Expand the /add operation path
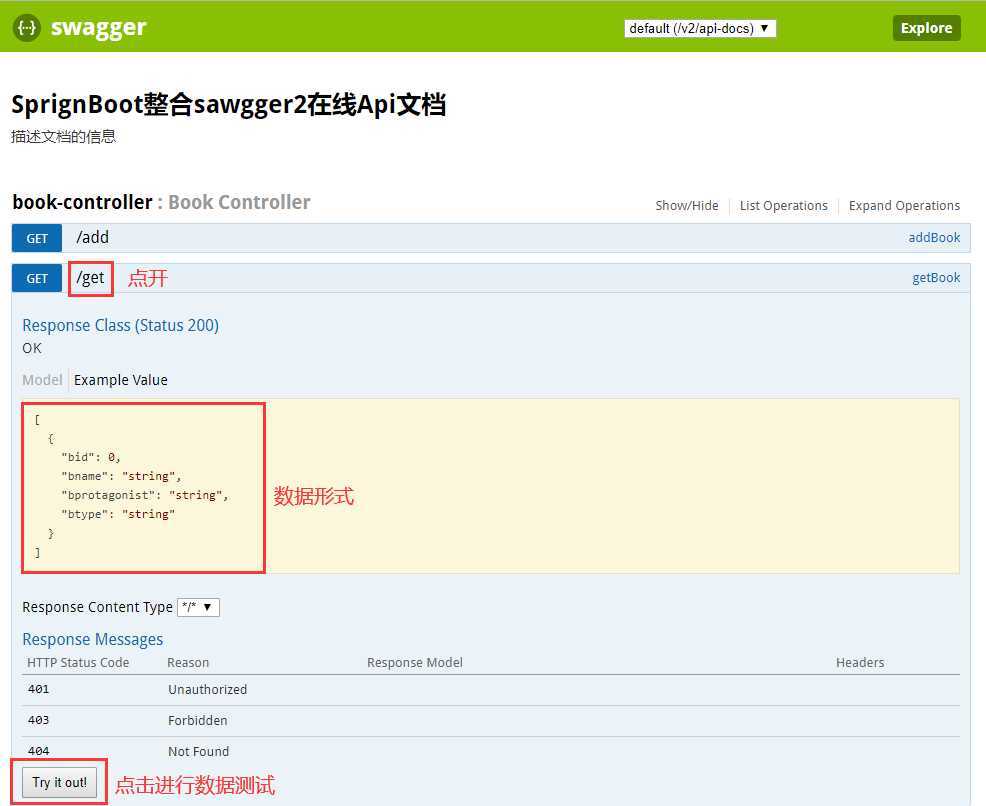Image resolution: width=986 pixels, height=806 pixels. coord(92,237)
